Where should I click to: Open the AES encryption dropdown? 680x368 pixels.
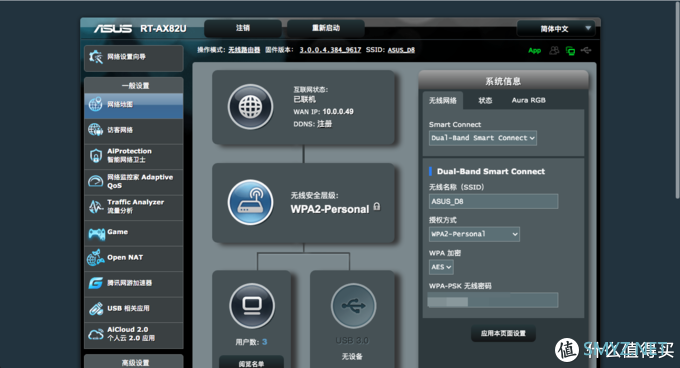(441, 267)
